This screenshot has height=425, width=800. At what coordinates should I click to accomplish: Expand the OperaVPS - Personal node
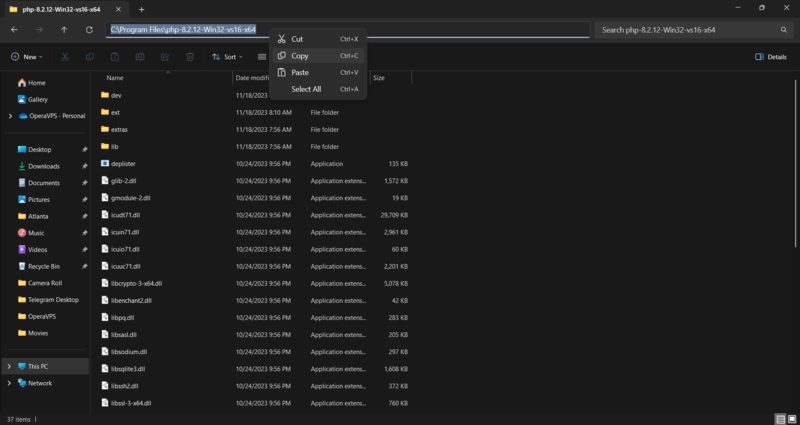pos(10,116)
